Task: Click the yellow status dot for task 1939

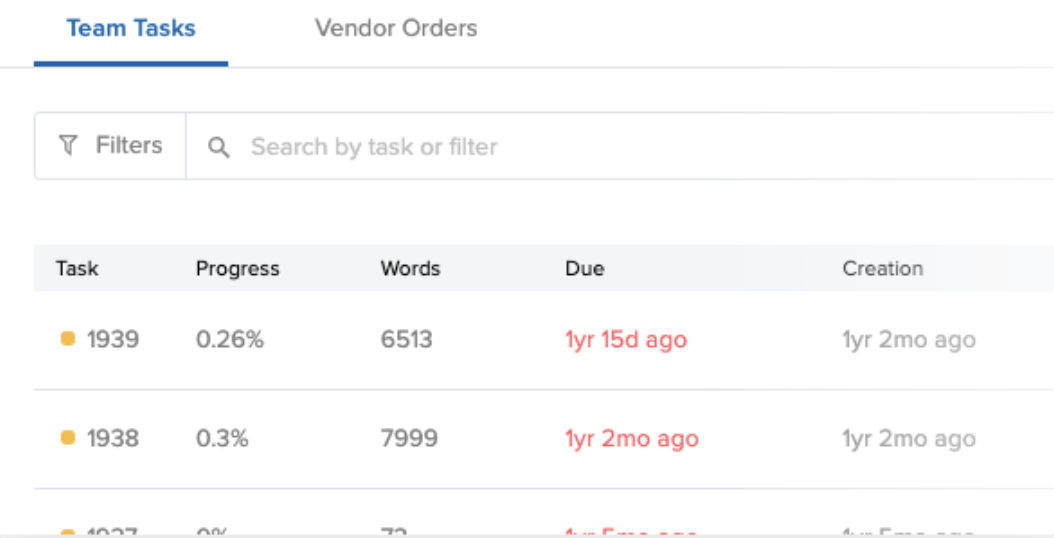Action: (68, 339)
